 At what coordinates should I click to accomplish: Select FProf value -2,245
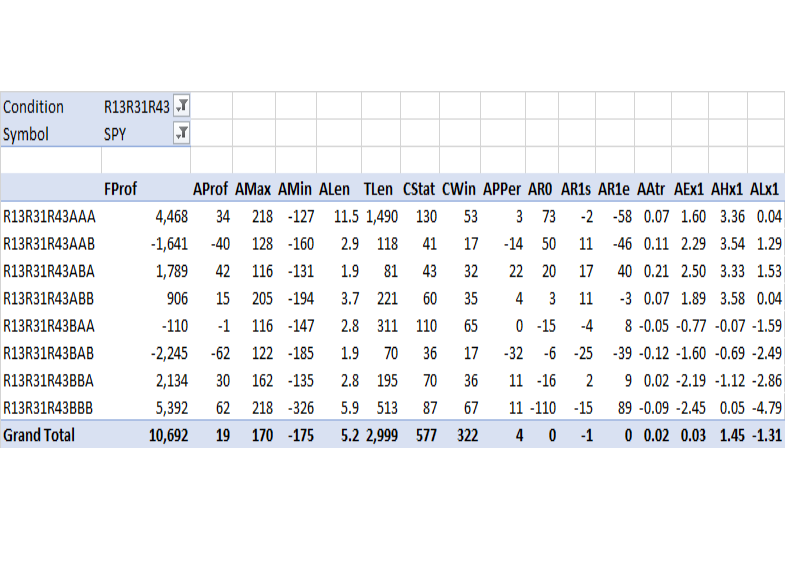(169, 353)
